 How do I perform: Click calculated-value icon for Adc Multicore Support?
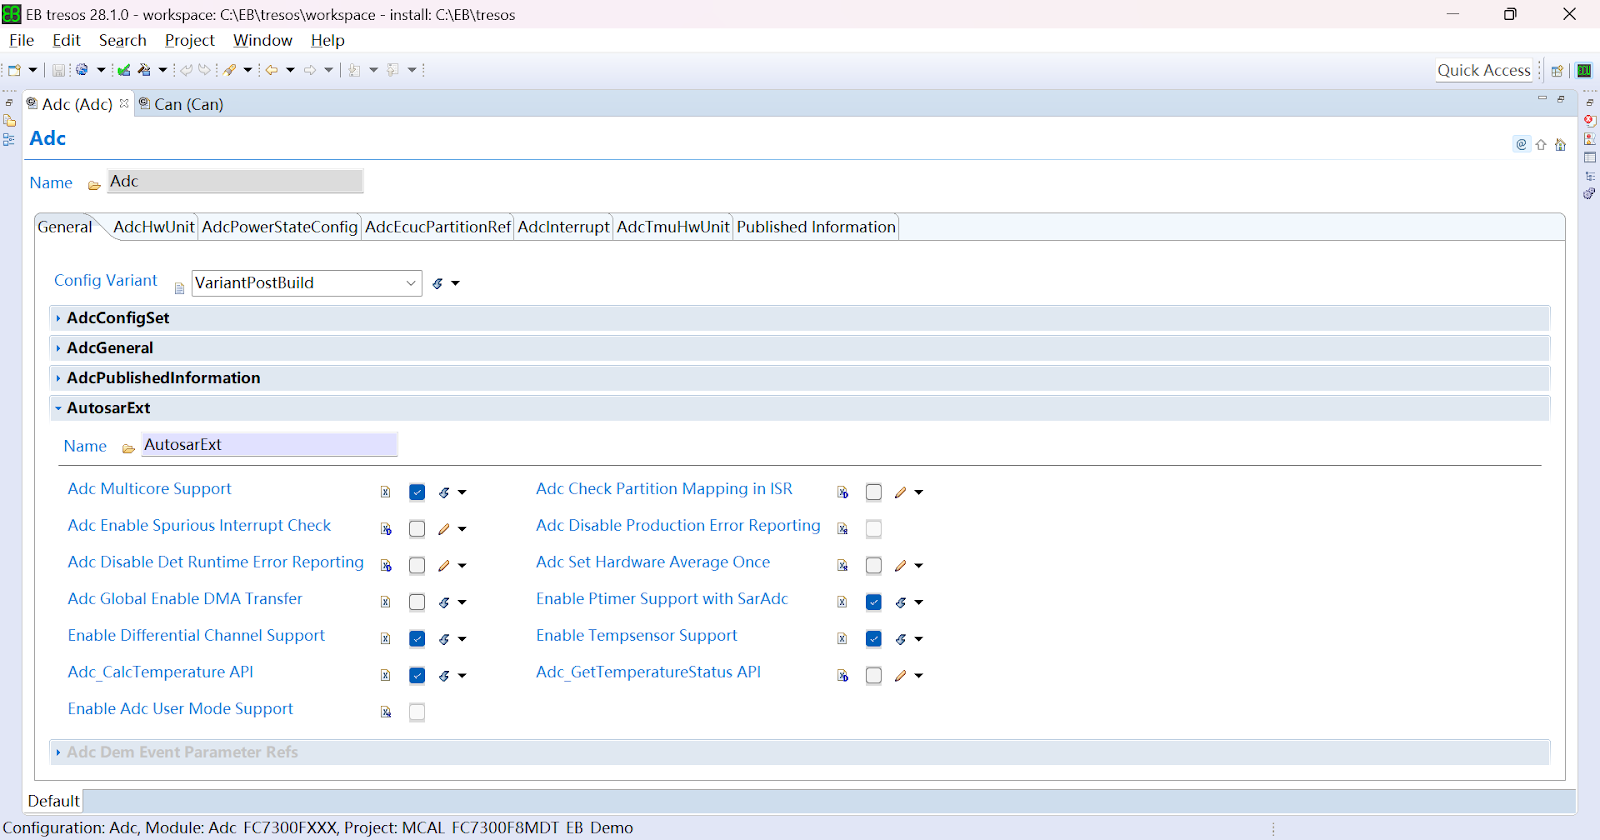pos(444,492)
